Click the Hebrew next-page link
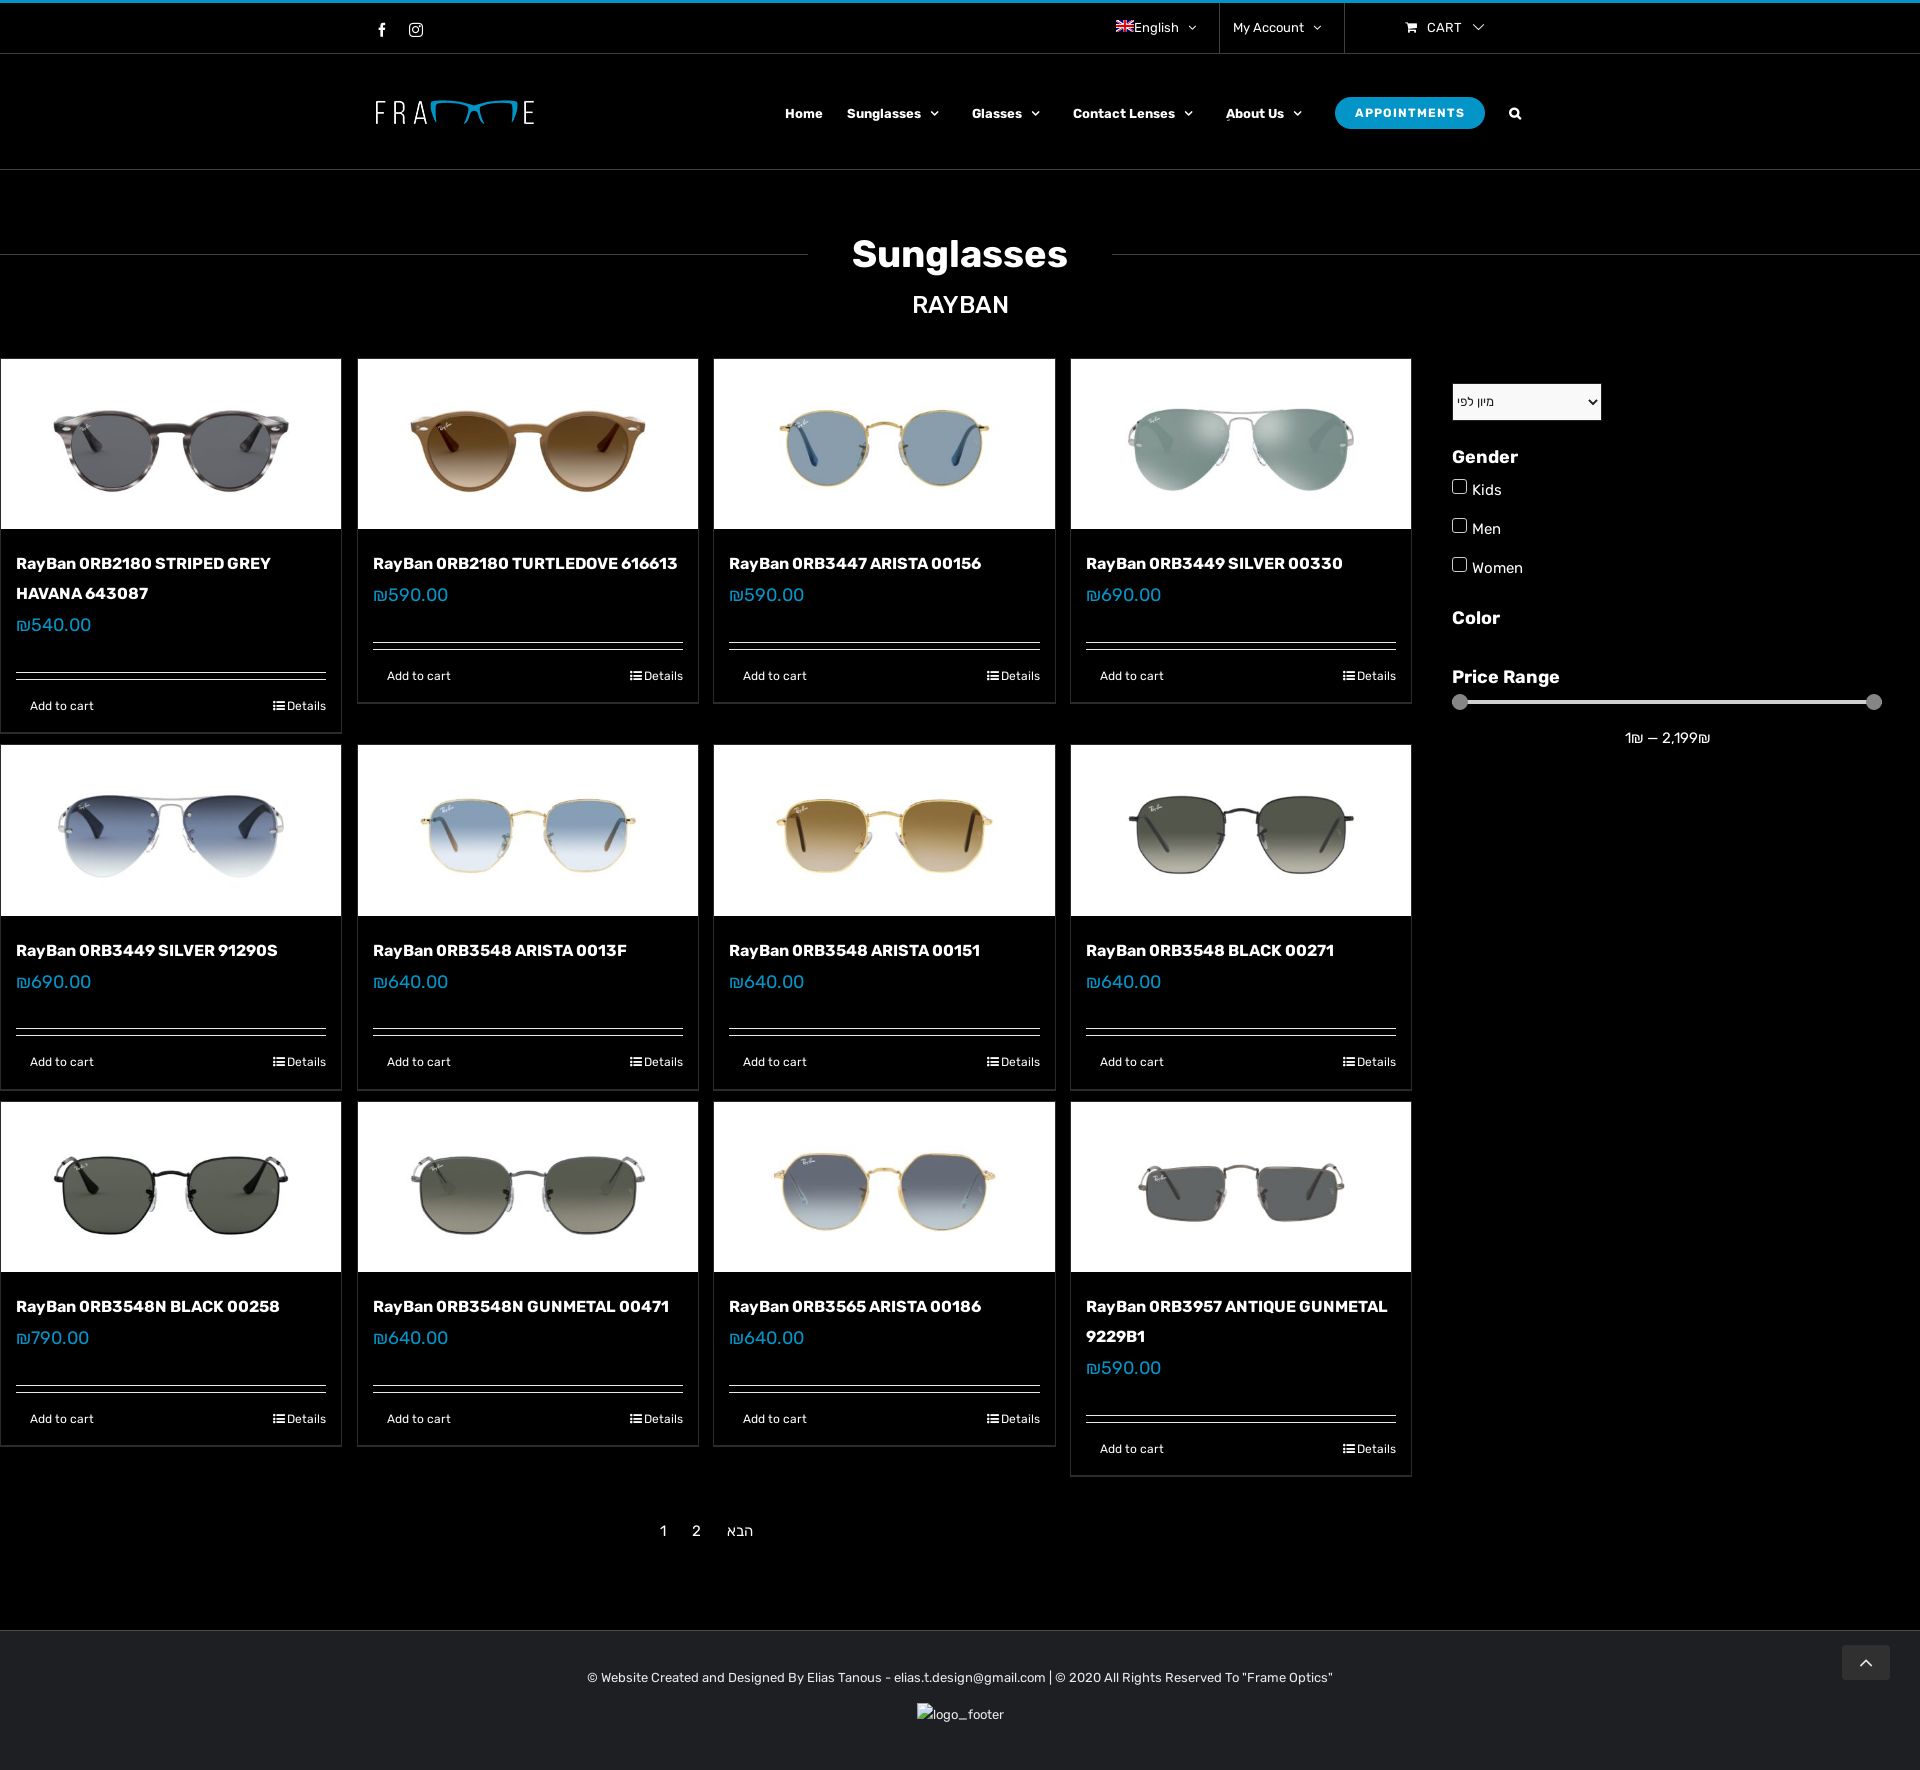 coord(740,1531)
